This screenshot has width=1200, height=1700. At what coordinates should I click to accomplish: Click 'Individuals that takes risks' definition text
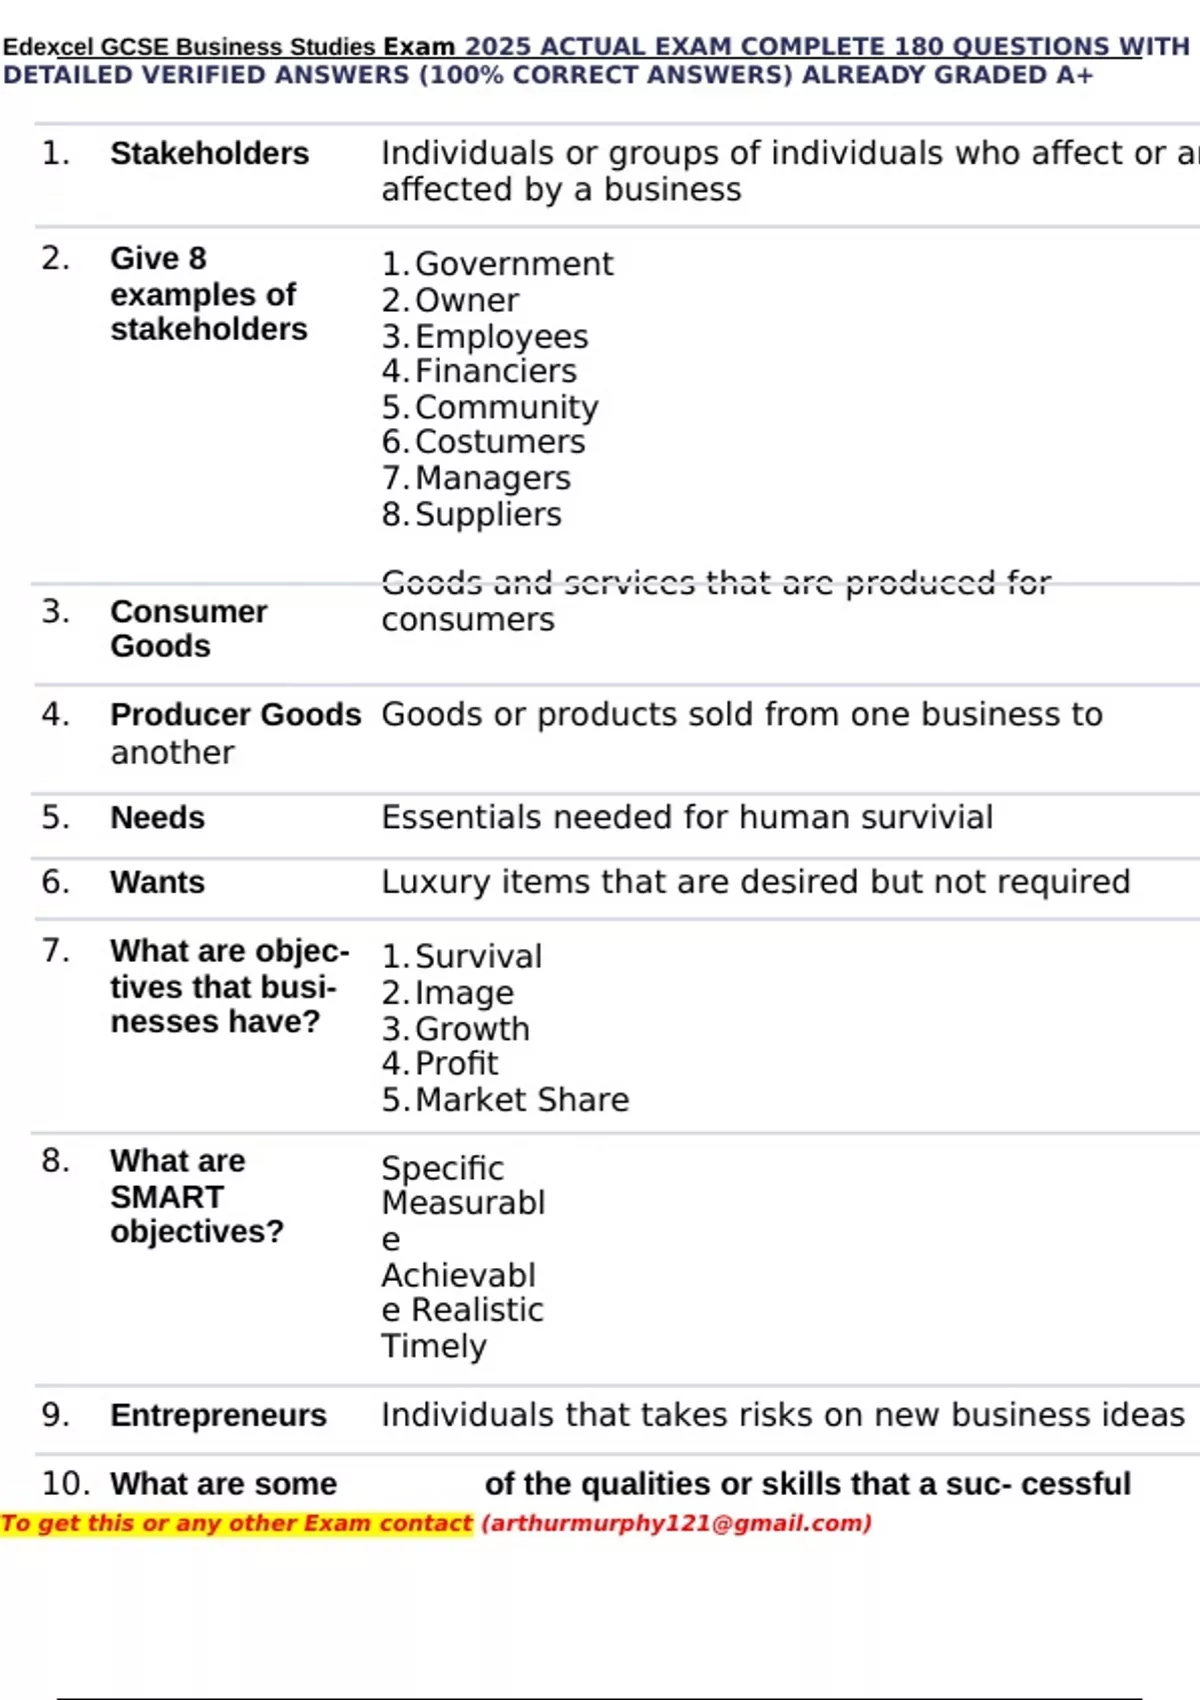782,1415
